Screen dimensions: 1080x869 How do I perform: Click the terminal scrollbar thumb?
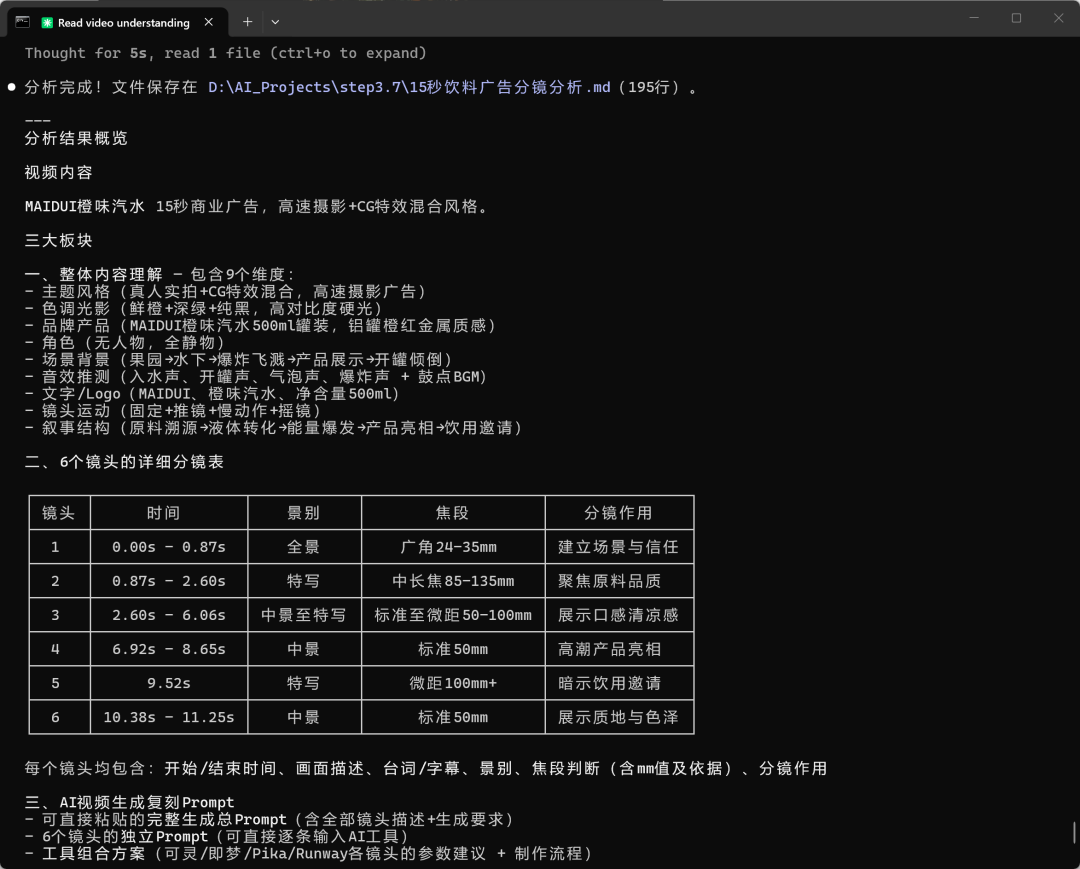click(x=1074, y=832)
